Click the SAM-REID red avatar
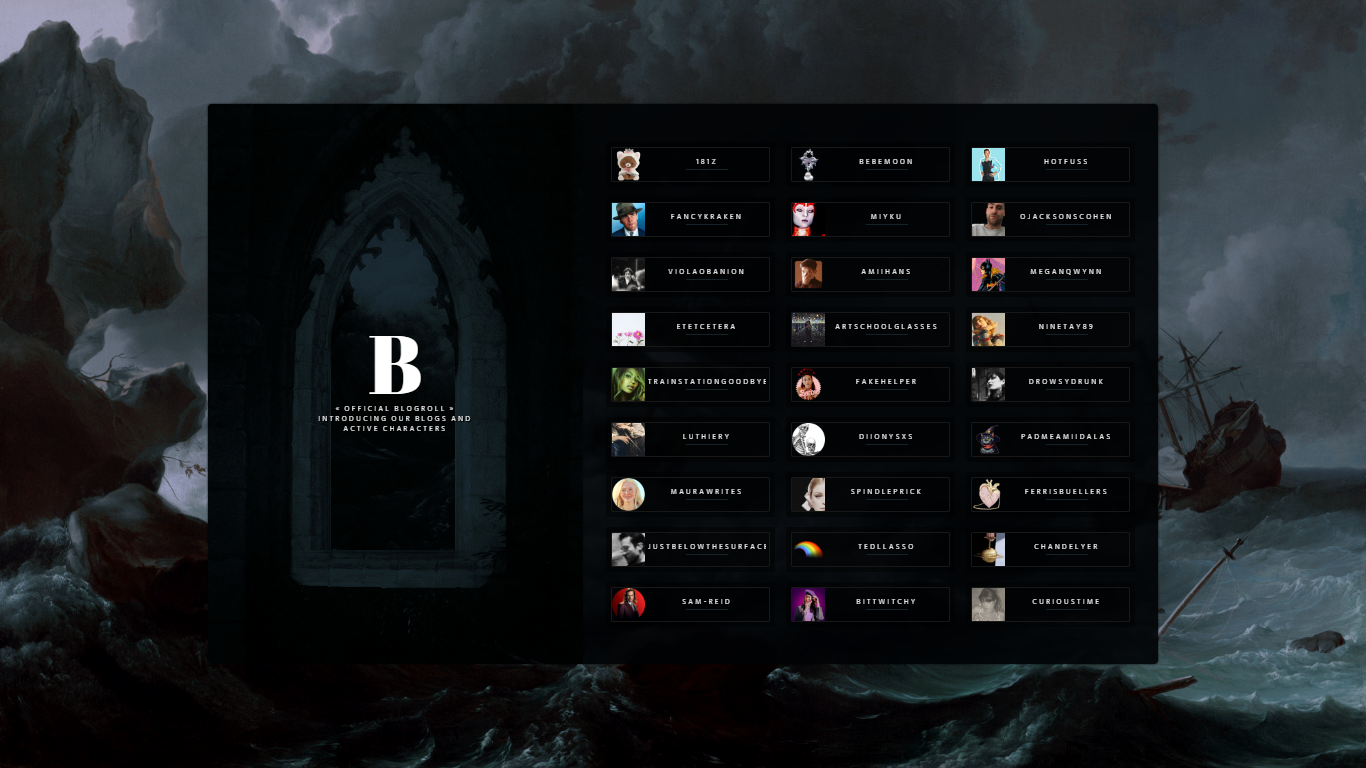This screenshot has width=1366, height=768. [x=628, y=604]
